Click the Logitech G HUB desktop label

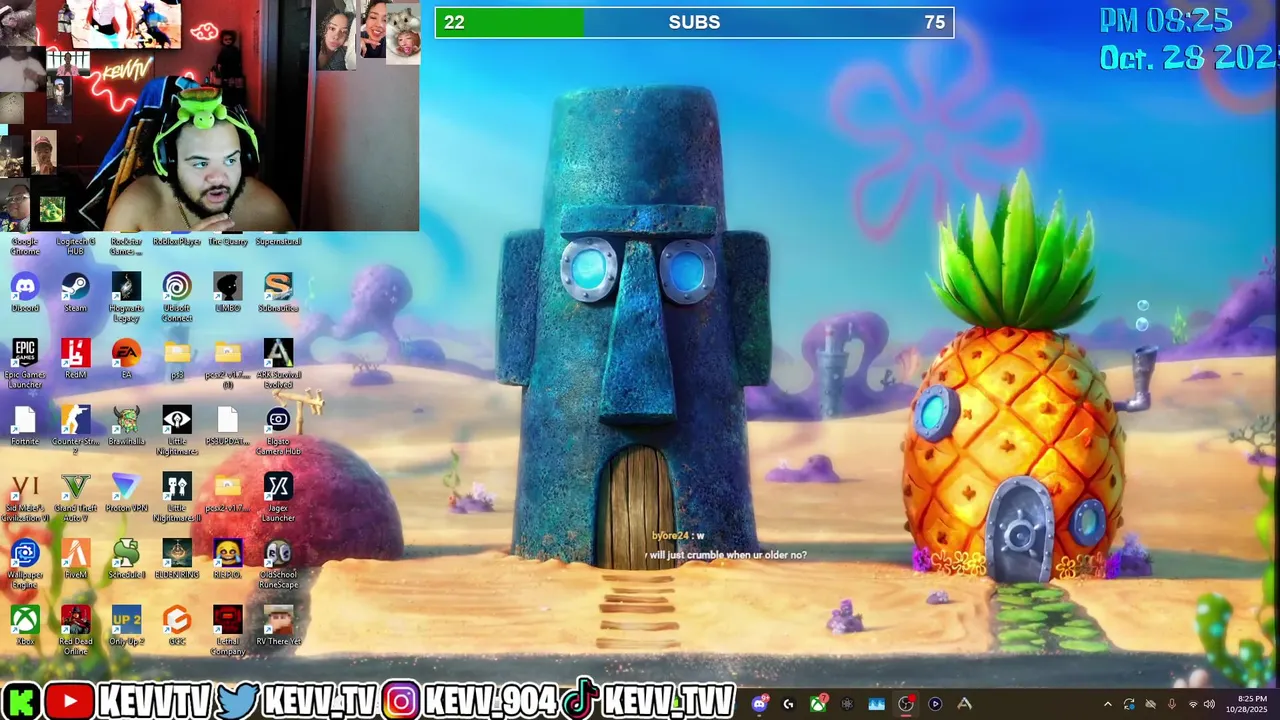(x=76, y=245)
